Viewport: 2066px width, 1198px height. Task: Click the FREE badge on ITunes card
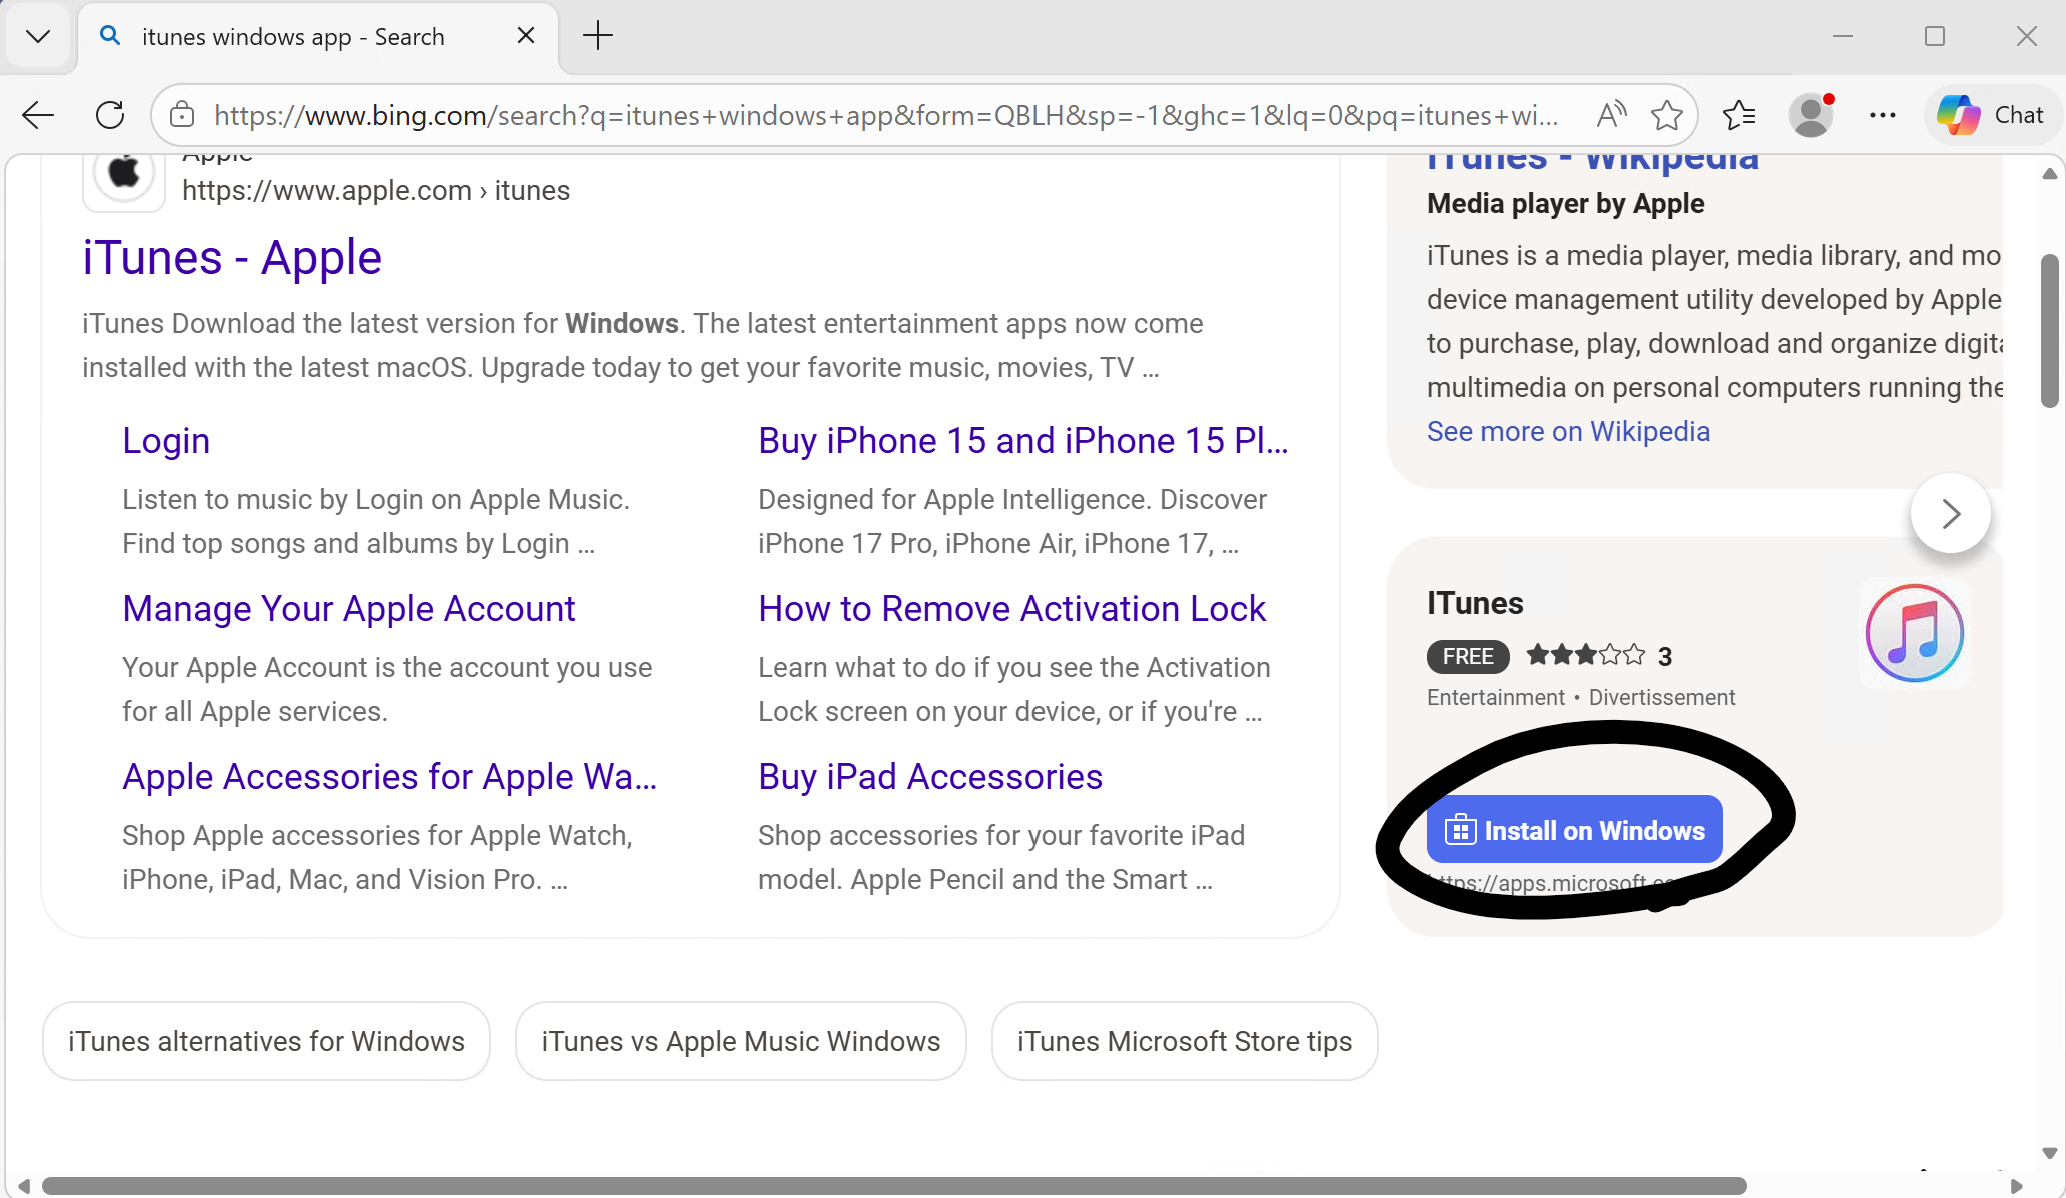click(1468, 657)
